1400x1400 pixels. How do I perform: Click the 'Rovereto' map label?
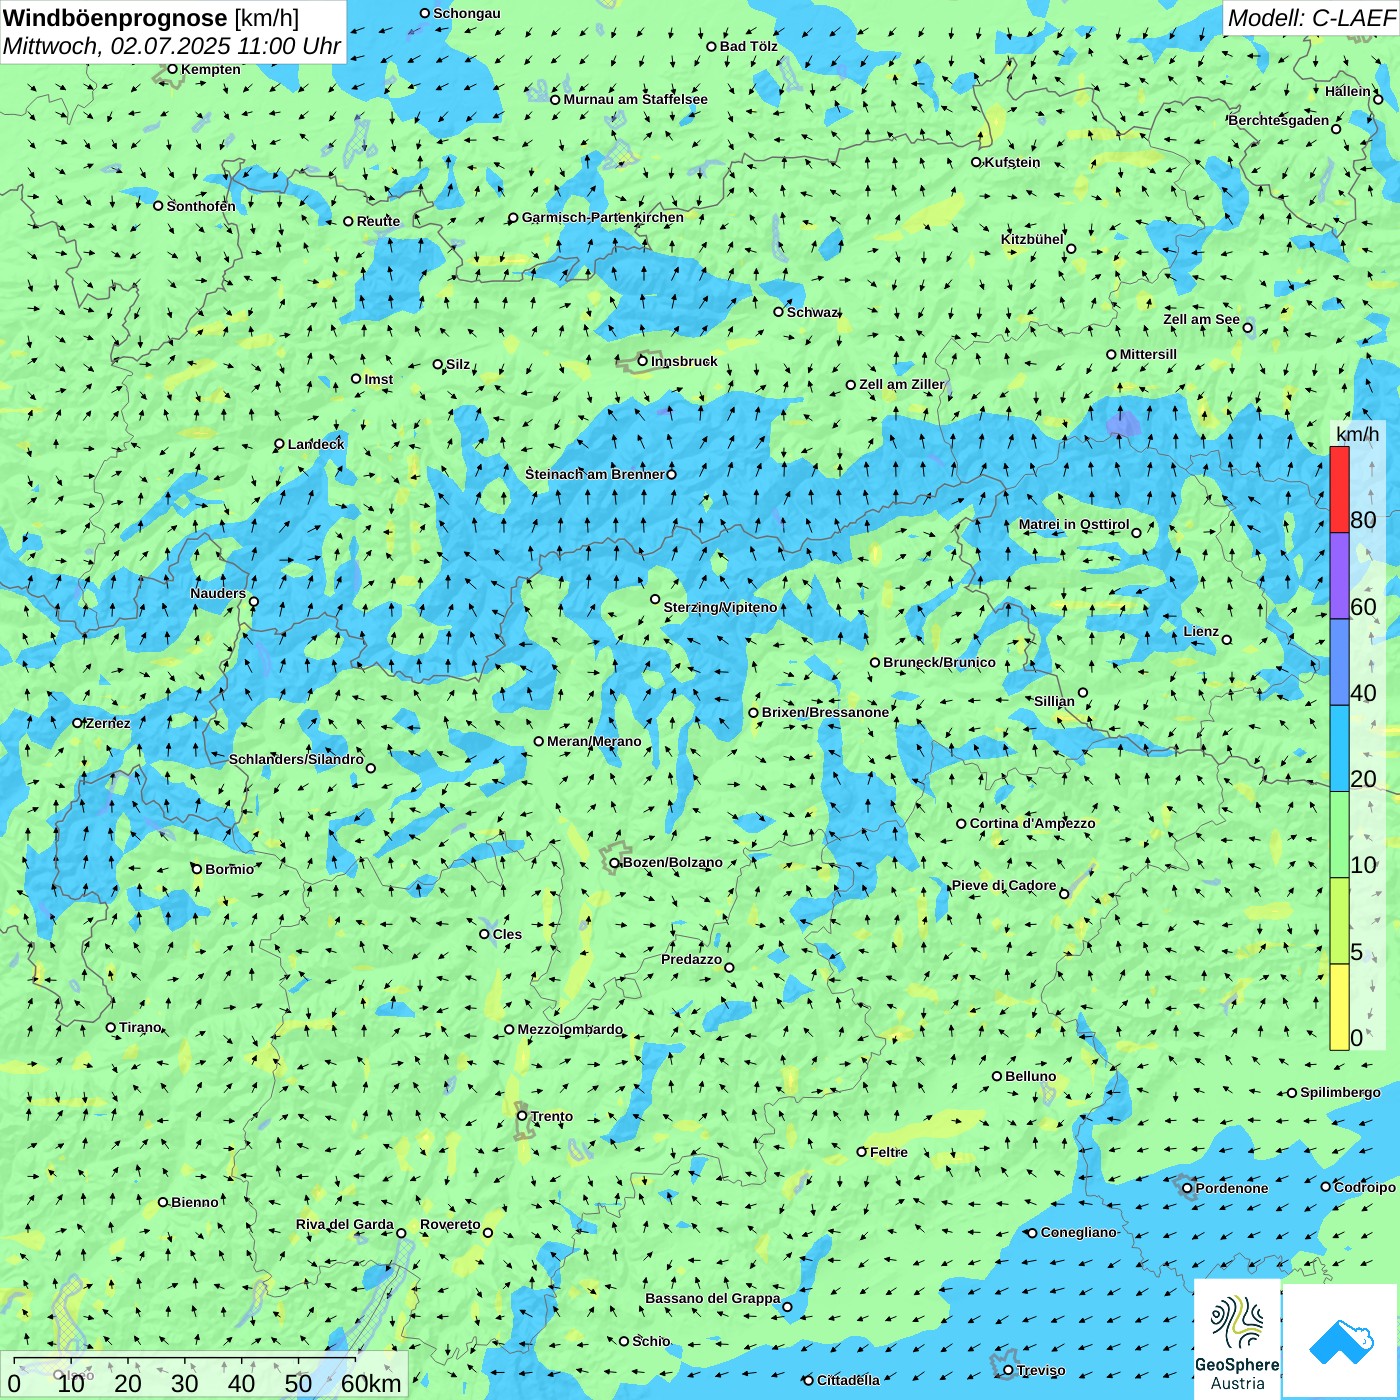450,1224
